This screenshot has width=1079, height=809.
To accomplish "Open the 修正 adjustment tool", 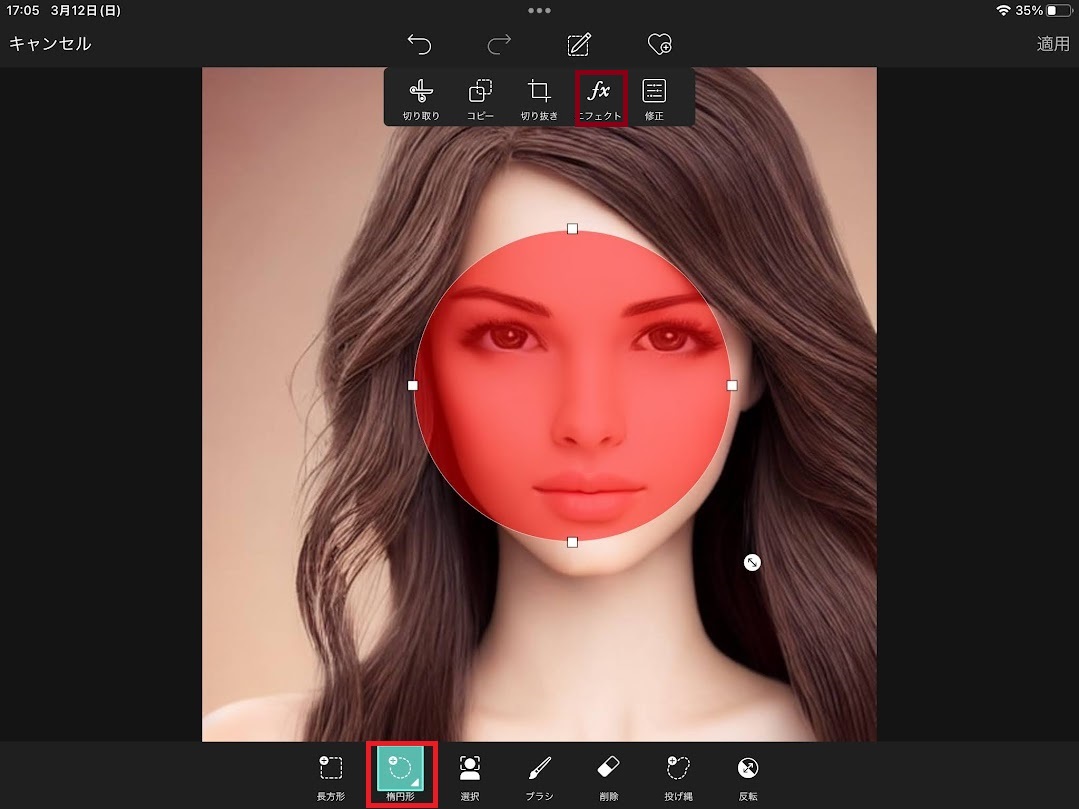I will (654, 98).
